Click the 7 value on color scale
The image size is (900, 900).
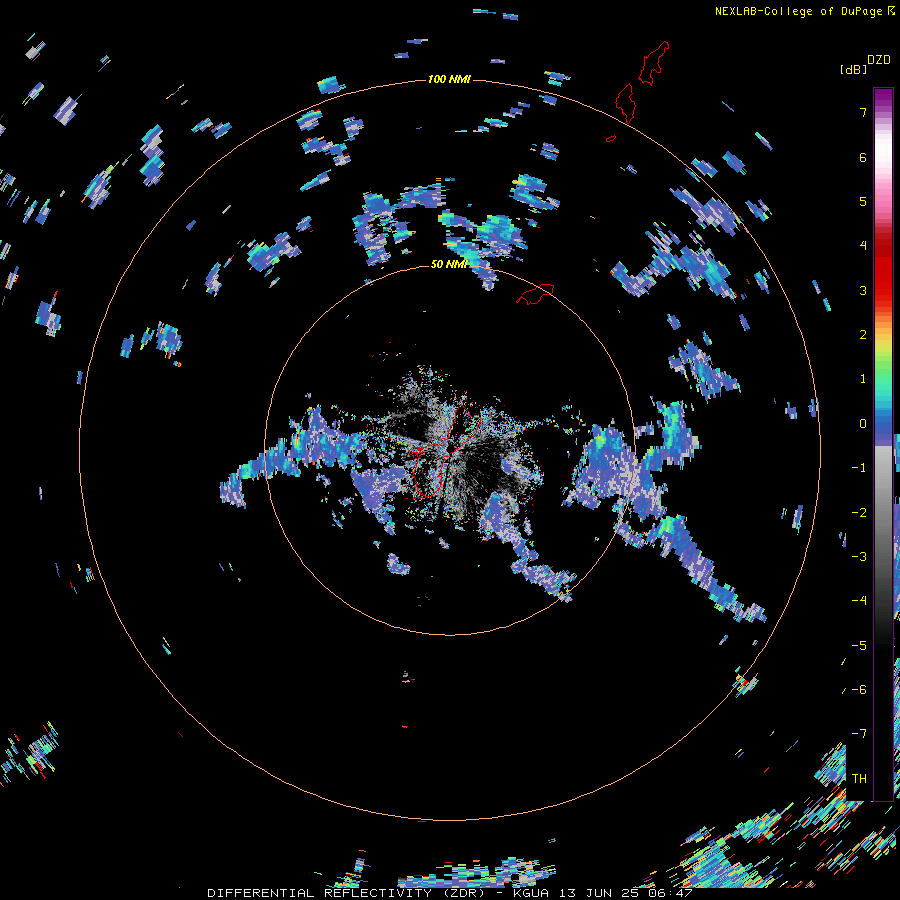point(863,112)
